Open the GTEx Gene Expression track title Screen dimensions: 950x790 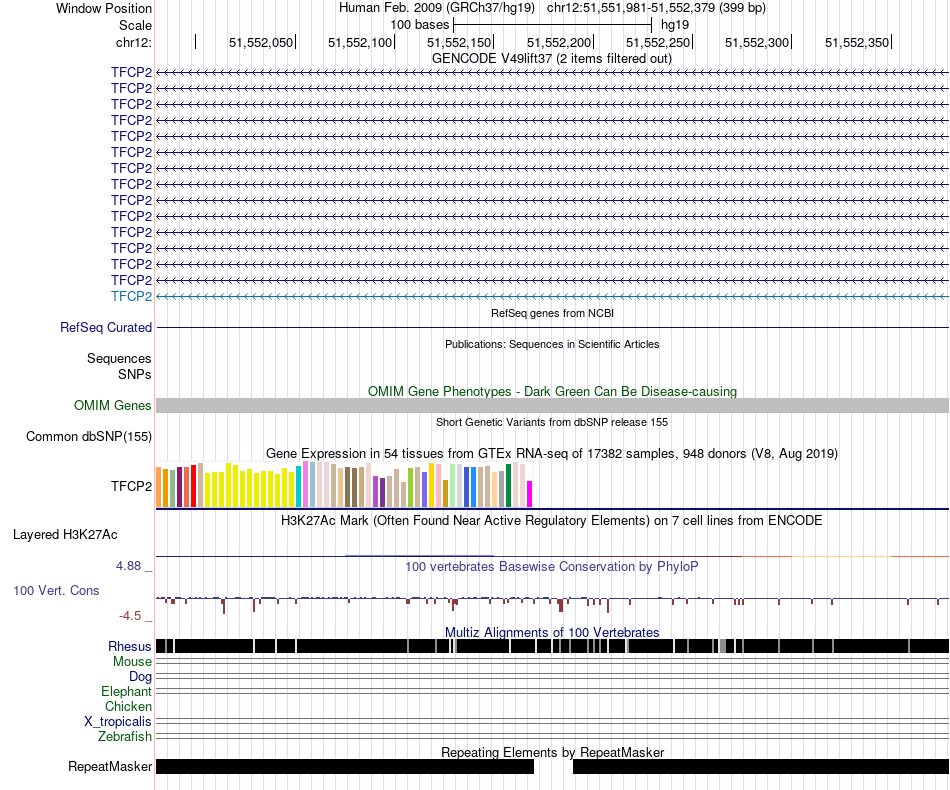(552, 454)
